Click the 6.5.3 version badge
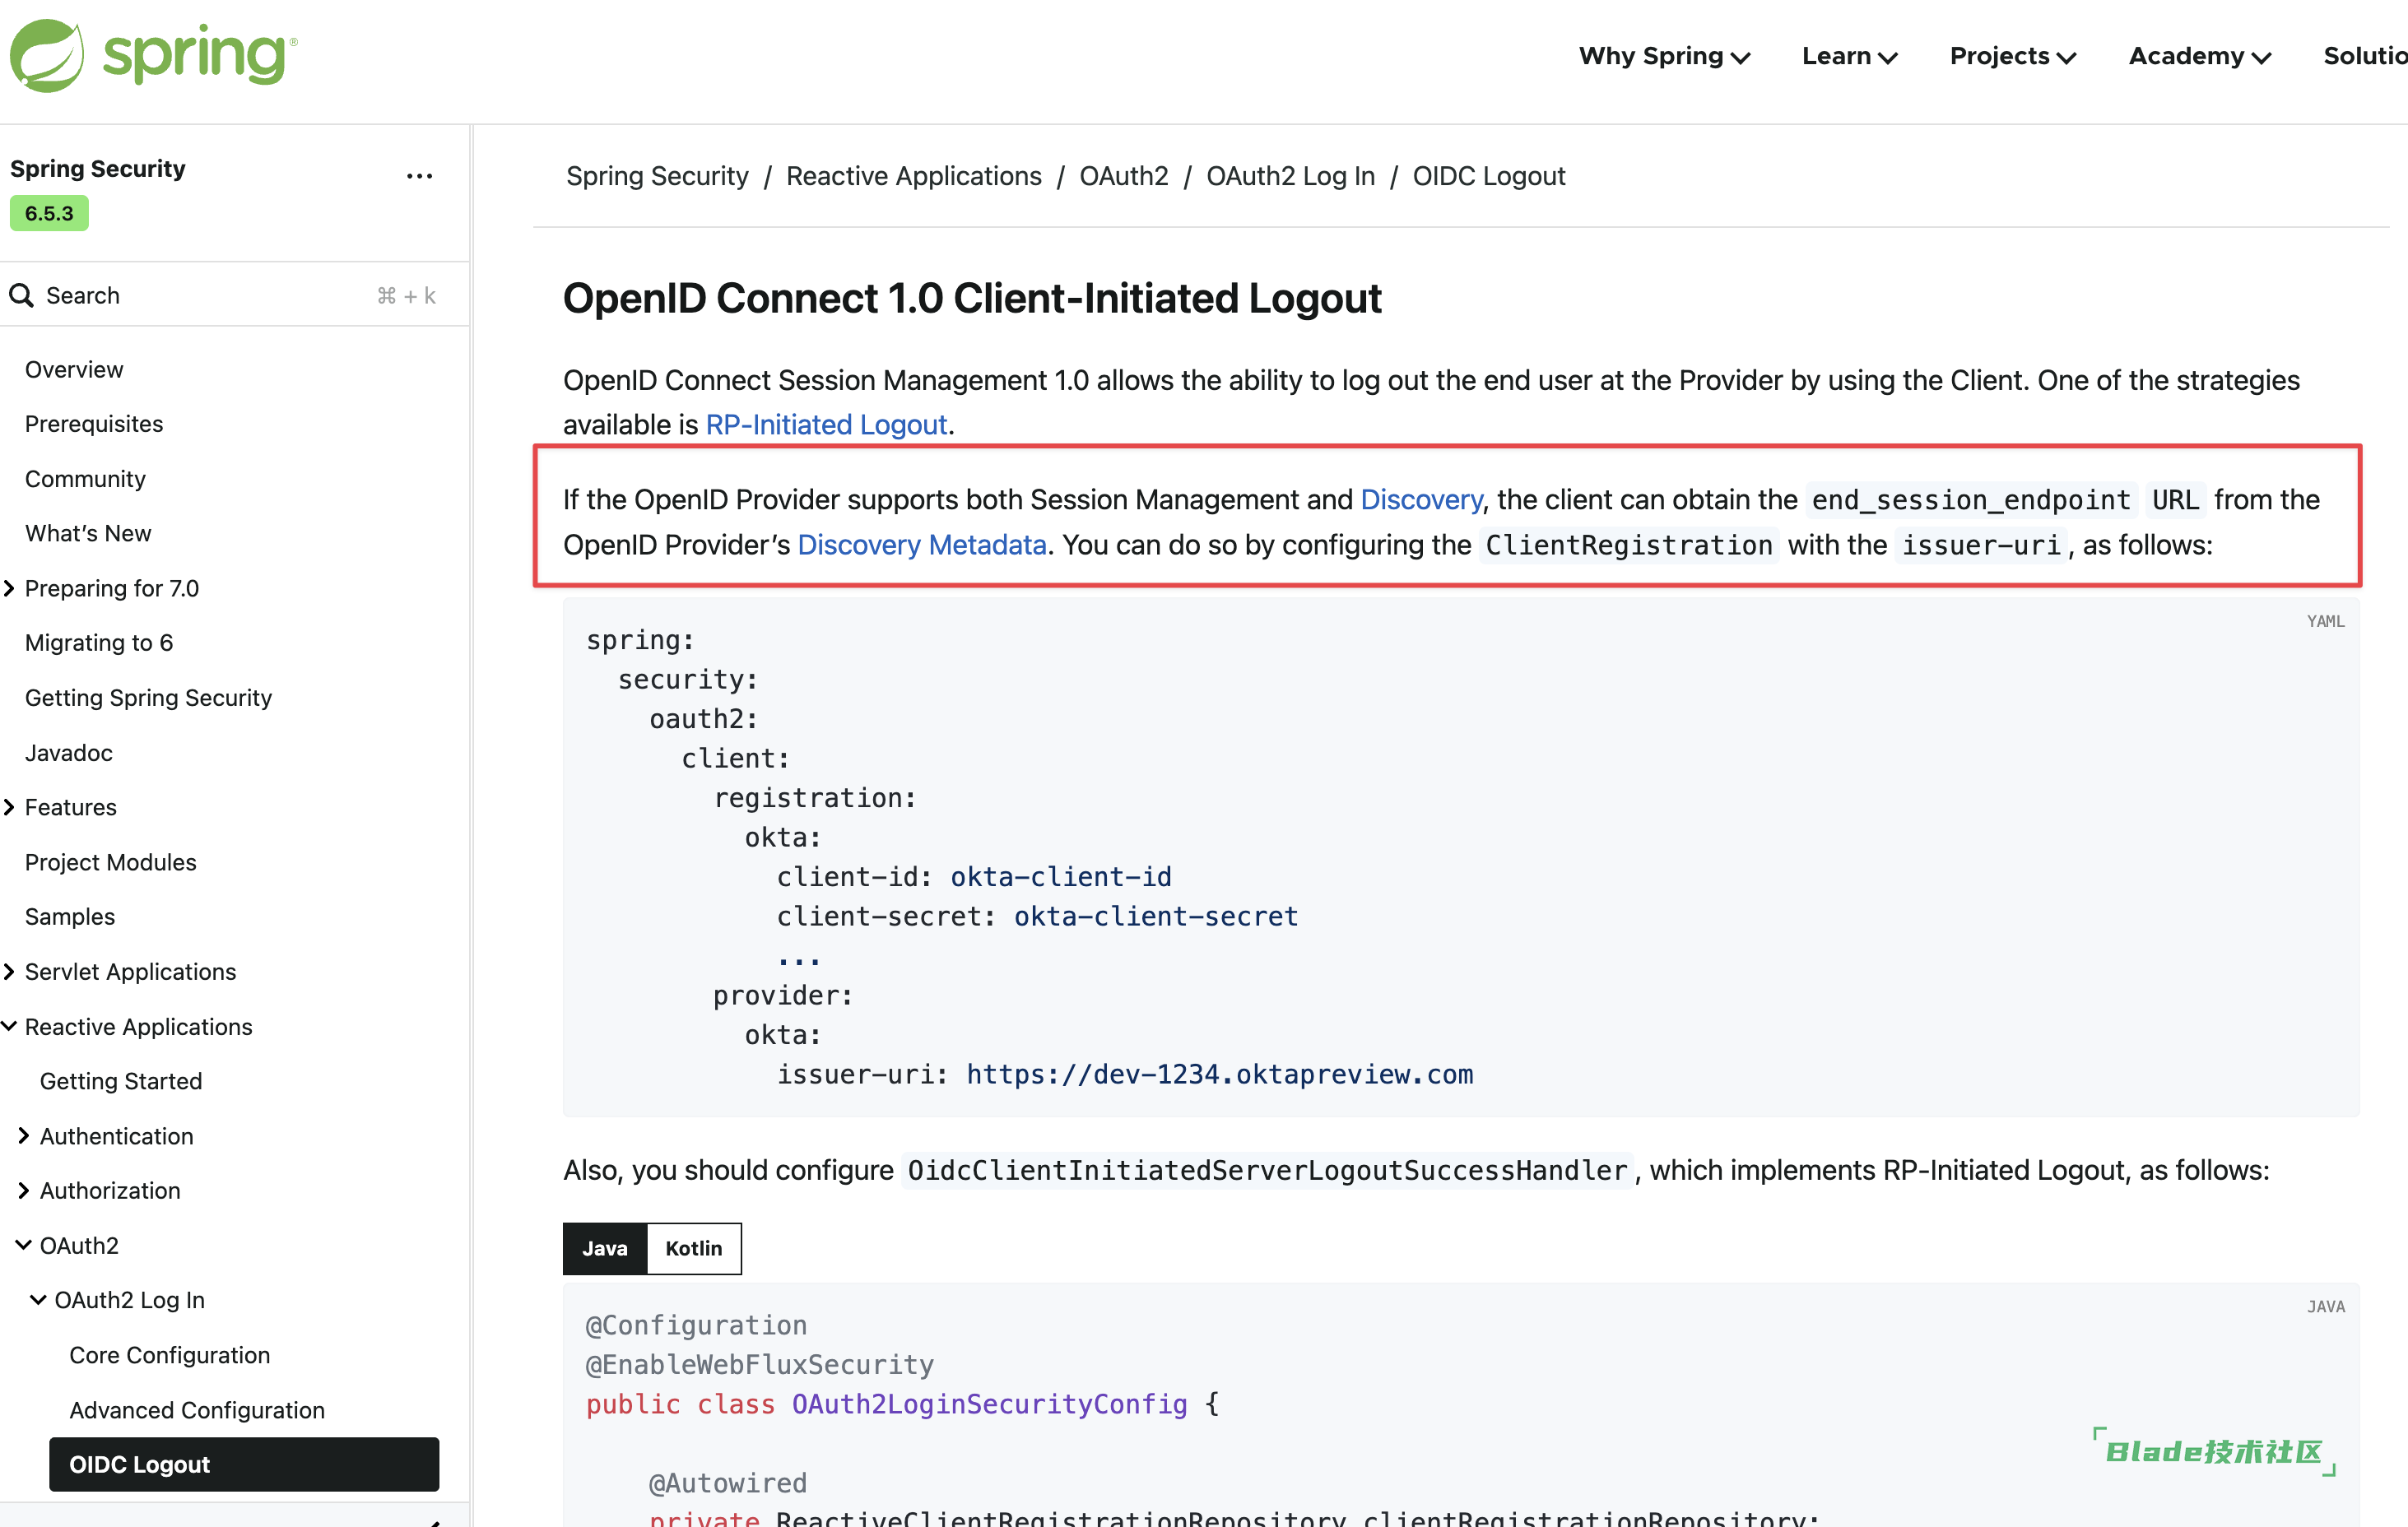The image size is (2408, 1527). tap(49, 213)
